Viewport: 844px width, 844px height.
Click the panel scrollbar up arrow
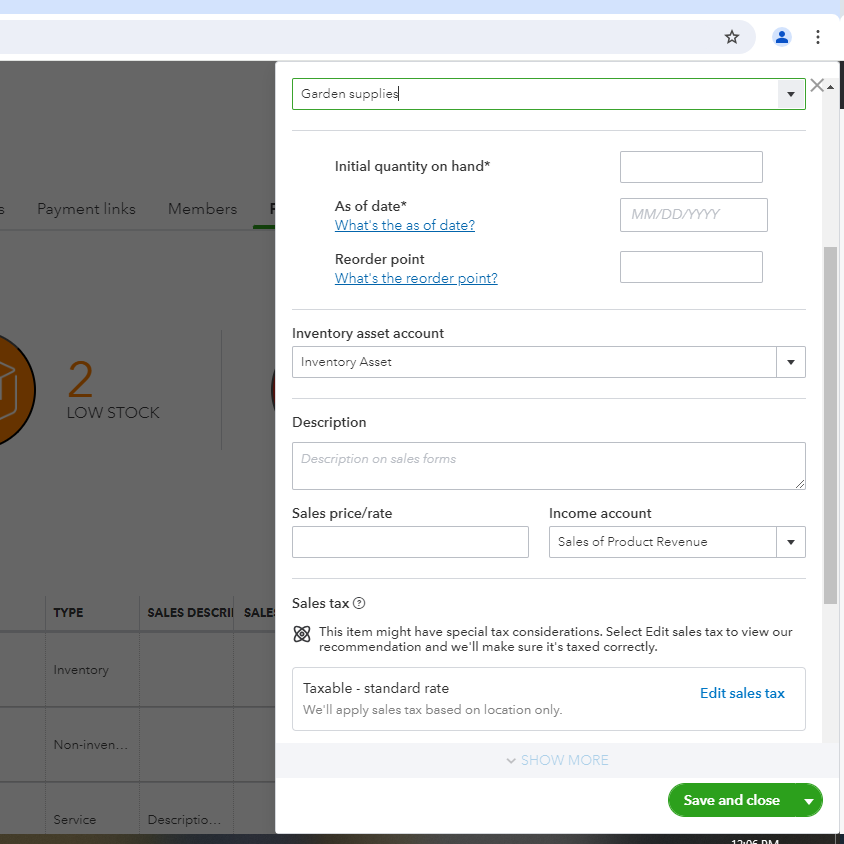831,87
